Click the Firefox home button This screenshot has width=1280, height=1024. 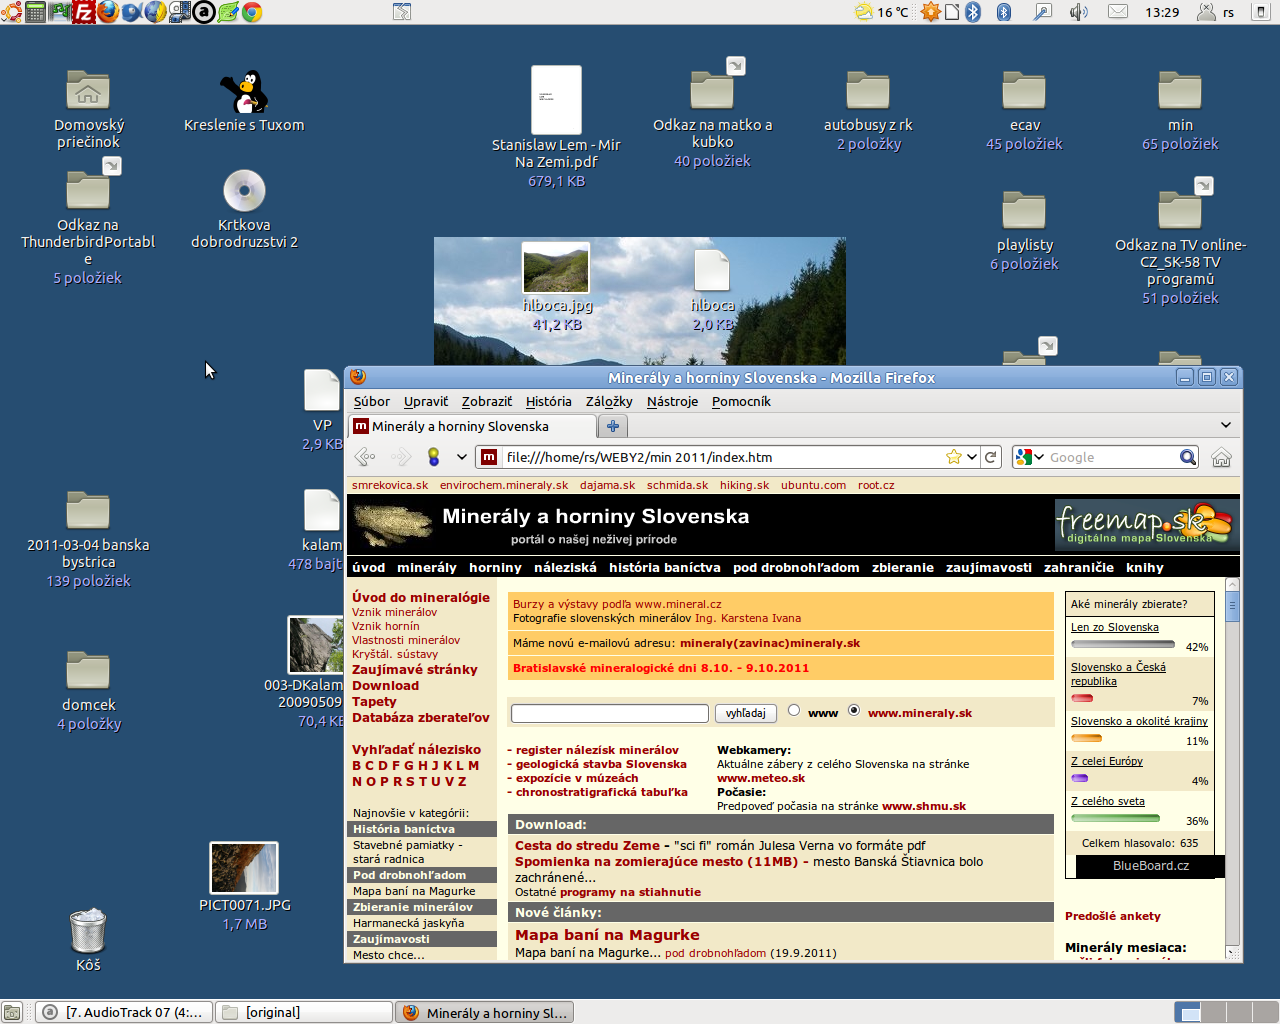pyautogui.click(x=1221, y=457)
